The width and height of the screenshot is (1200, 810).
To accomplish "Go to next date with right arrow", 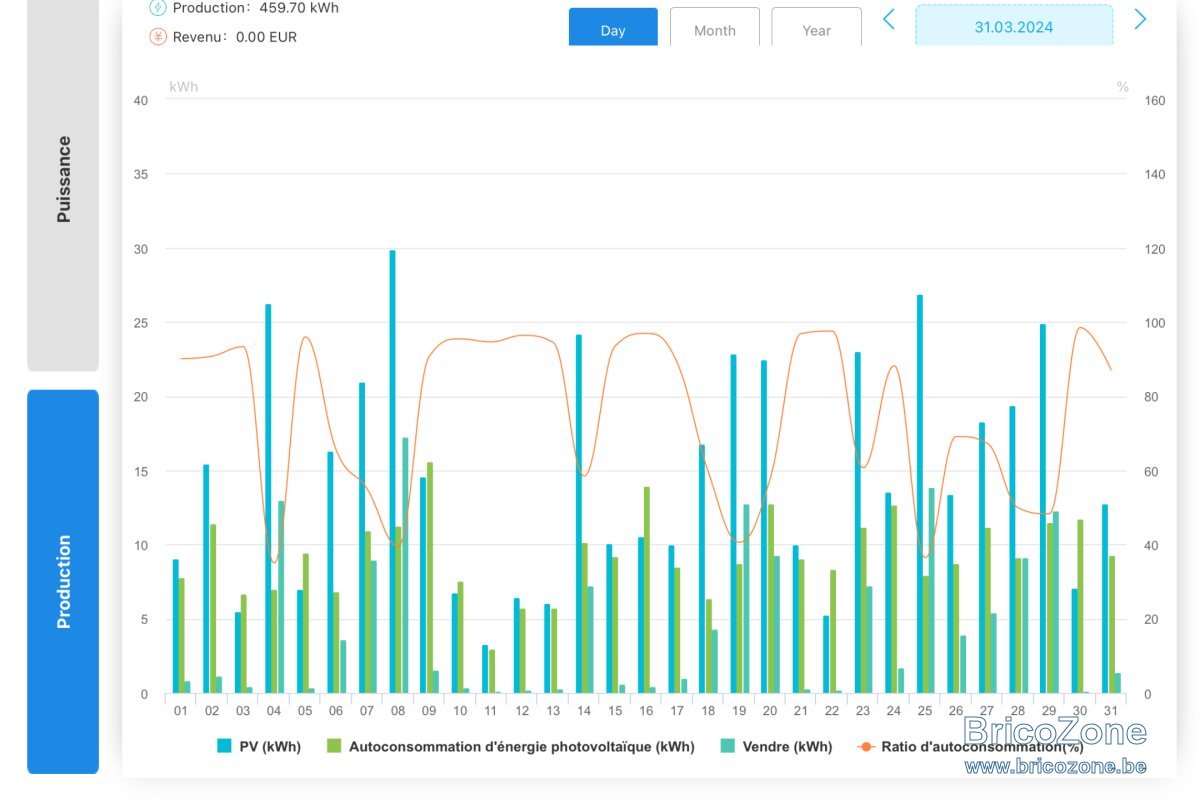I will (x=1140, y=19).
